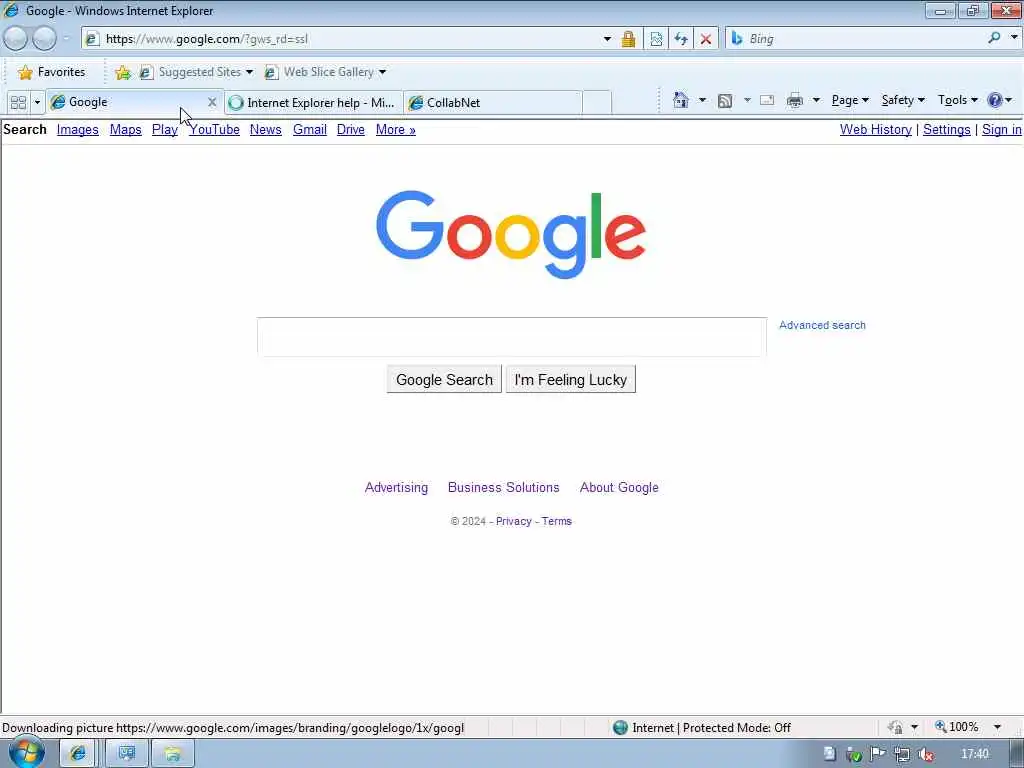This screenshot has height=768, width=1024.
Task: Click the zoom magnifier icon in status bar
Action: click(x=941, y=726)
